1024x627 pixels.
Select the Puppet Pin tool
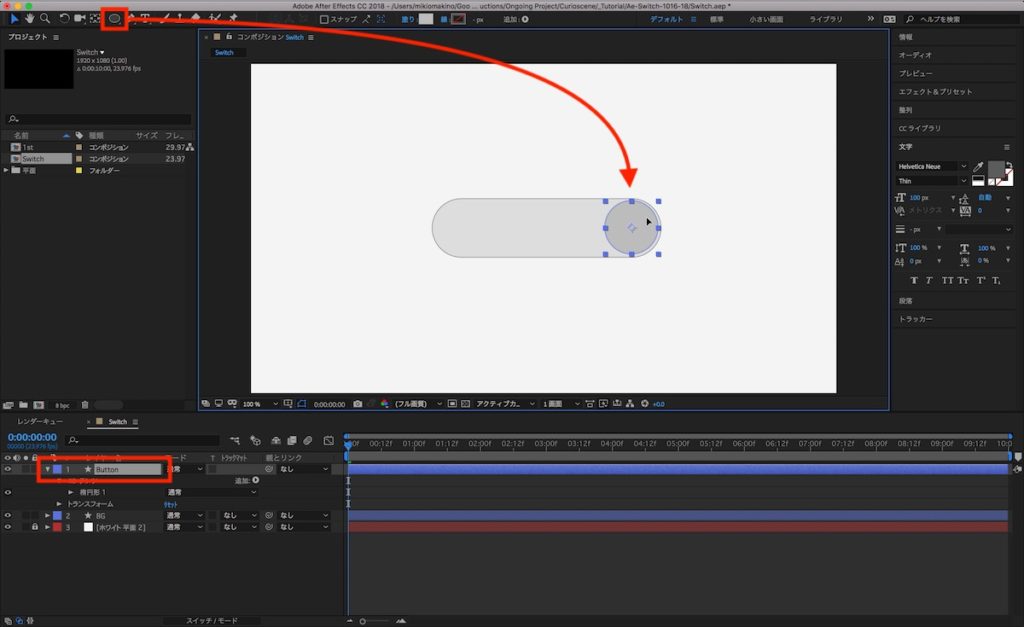[x=233, y=18]
